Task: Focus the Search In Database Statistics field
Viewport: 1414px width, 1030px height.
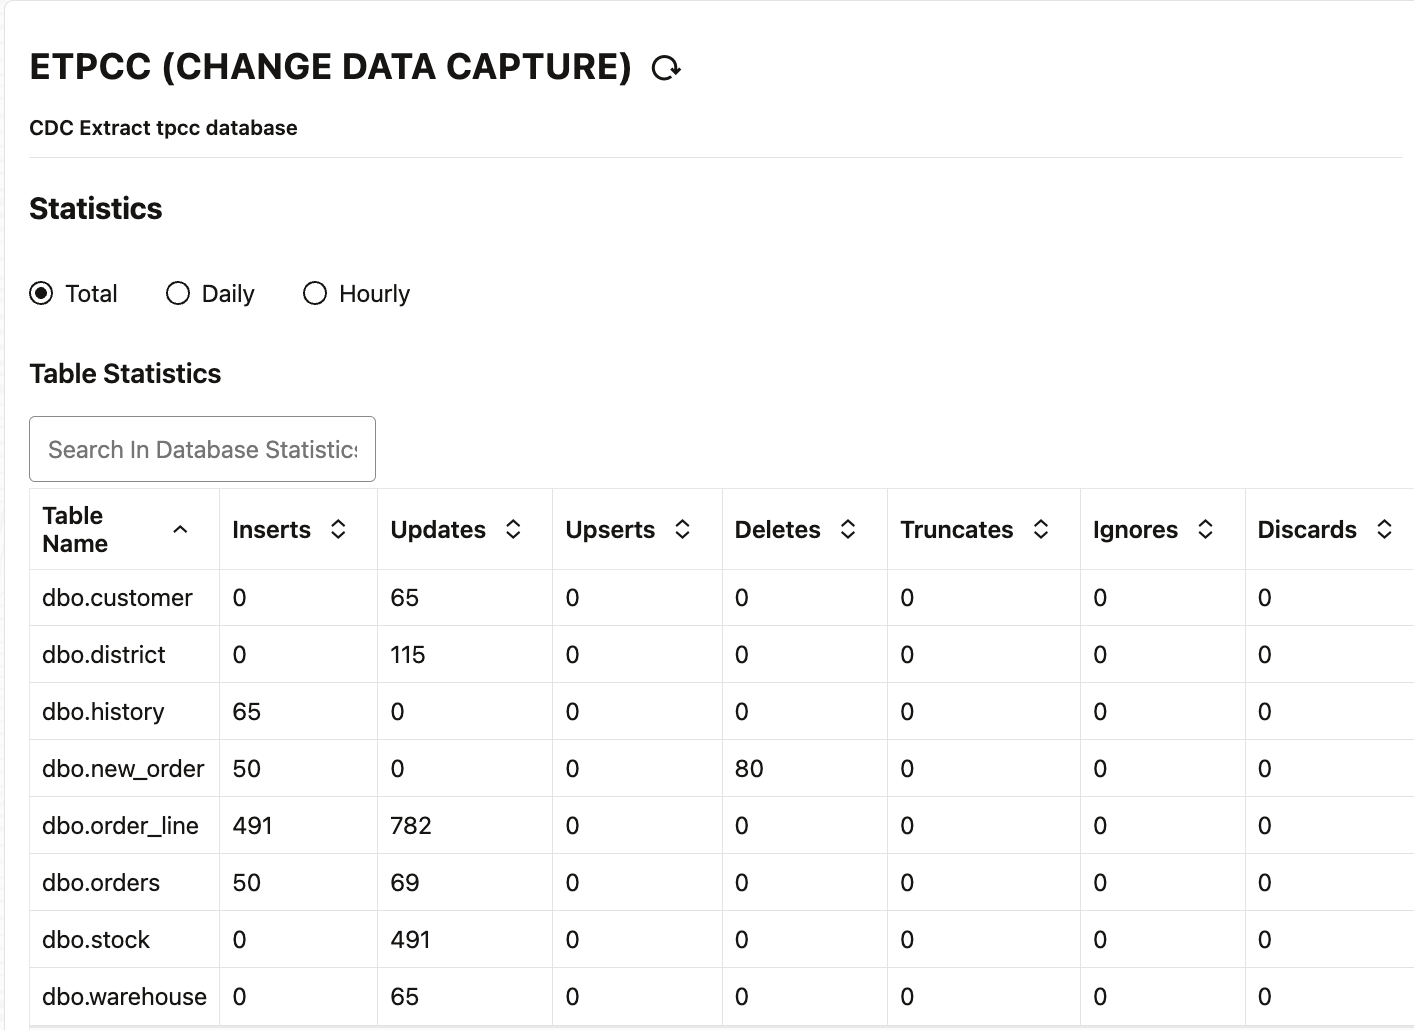Action: [x=202, y=449]
